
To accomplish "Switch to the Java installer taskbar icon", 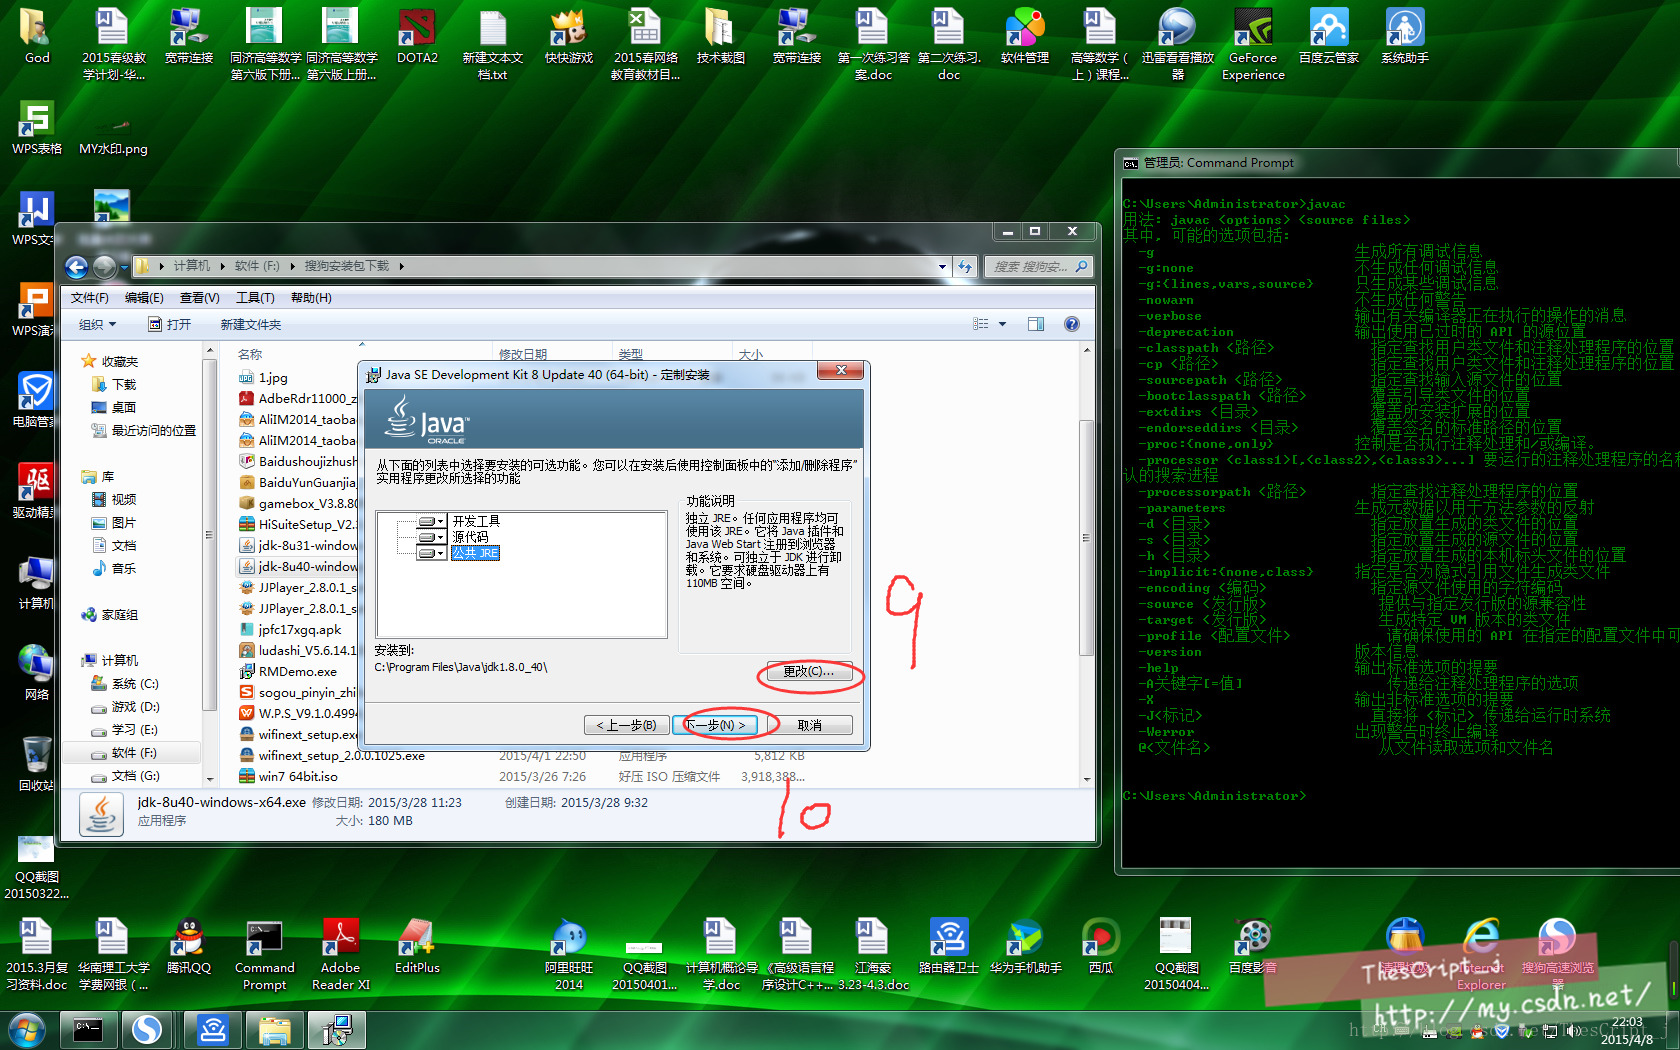I will click(337, 1029).
